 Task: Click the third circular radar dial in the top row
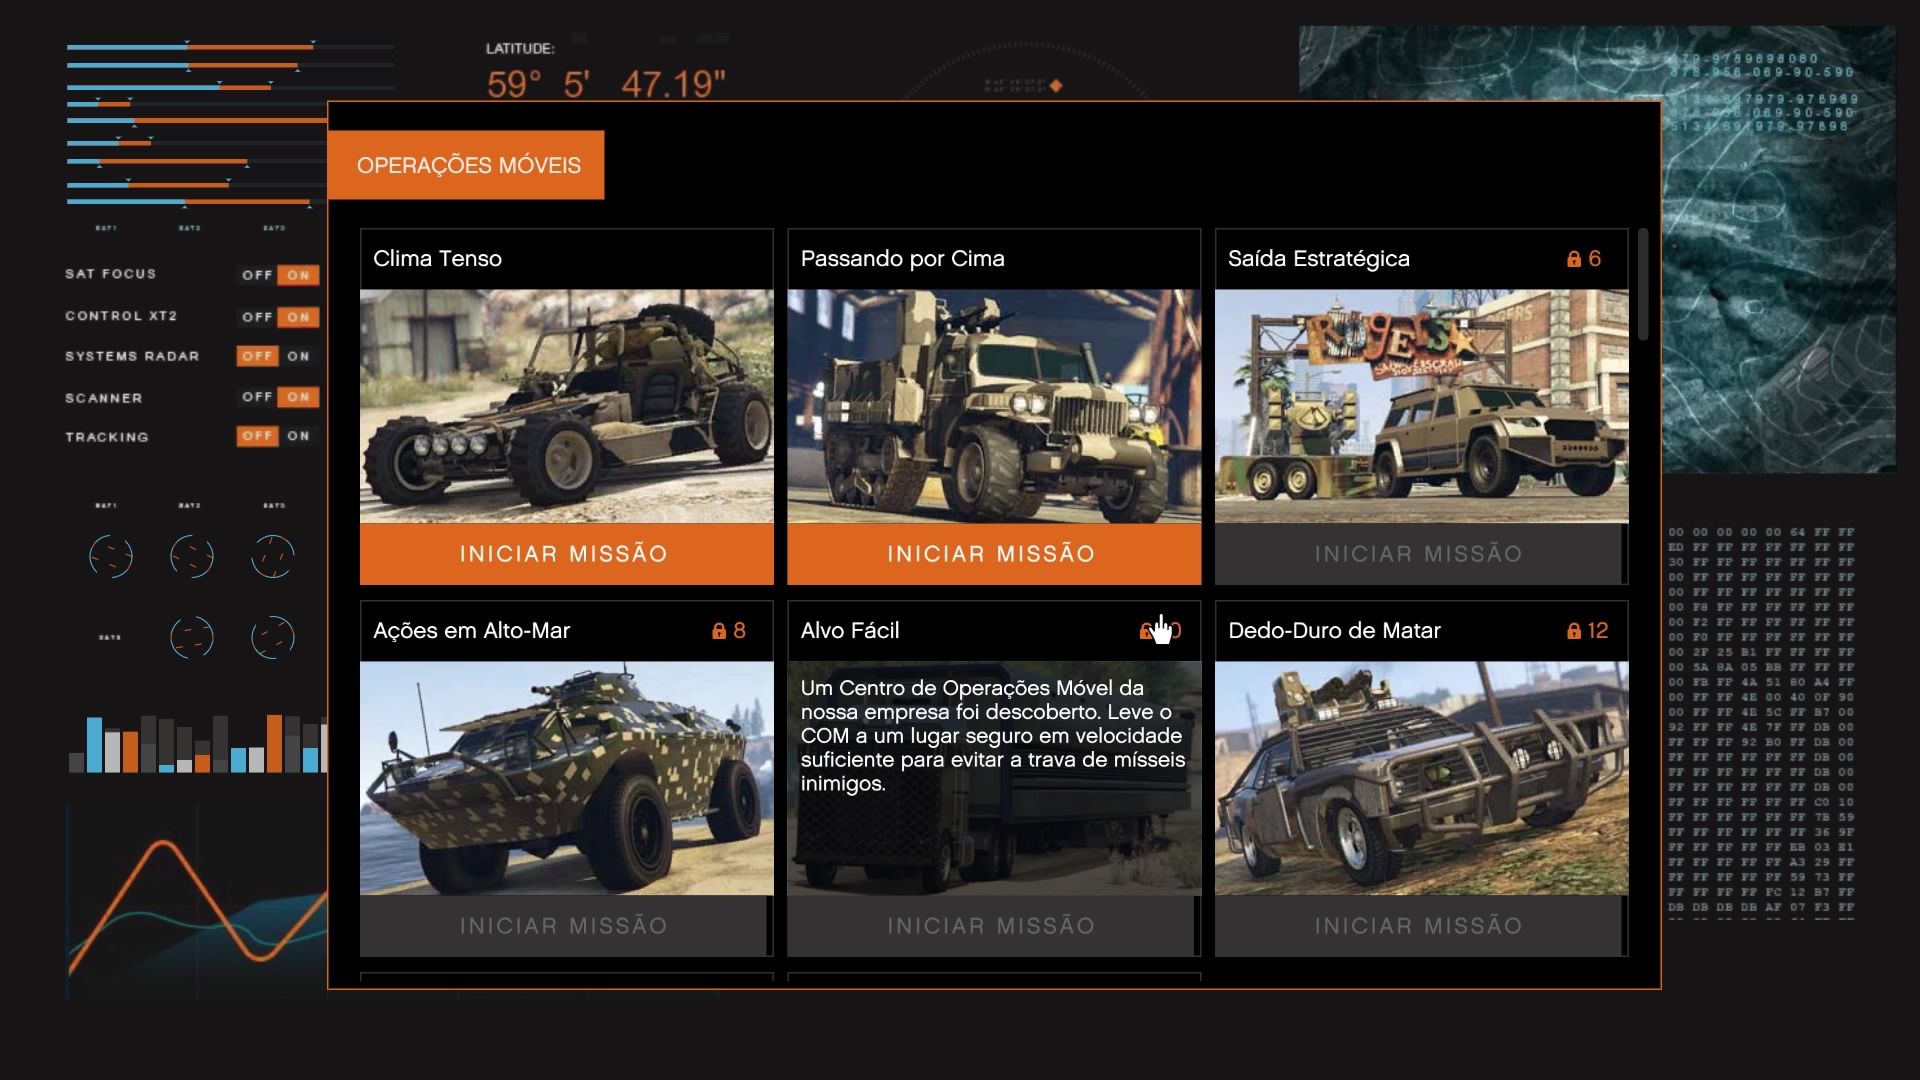click(272, 556)
